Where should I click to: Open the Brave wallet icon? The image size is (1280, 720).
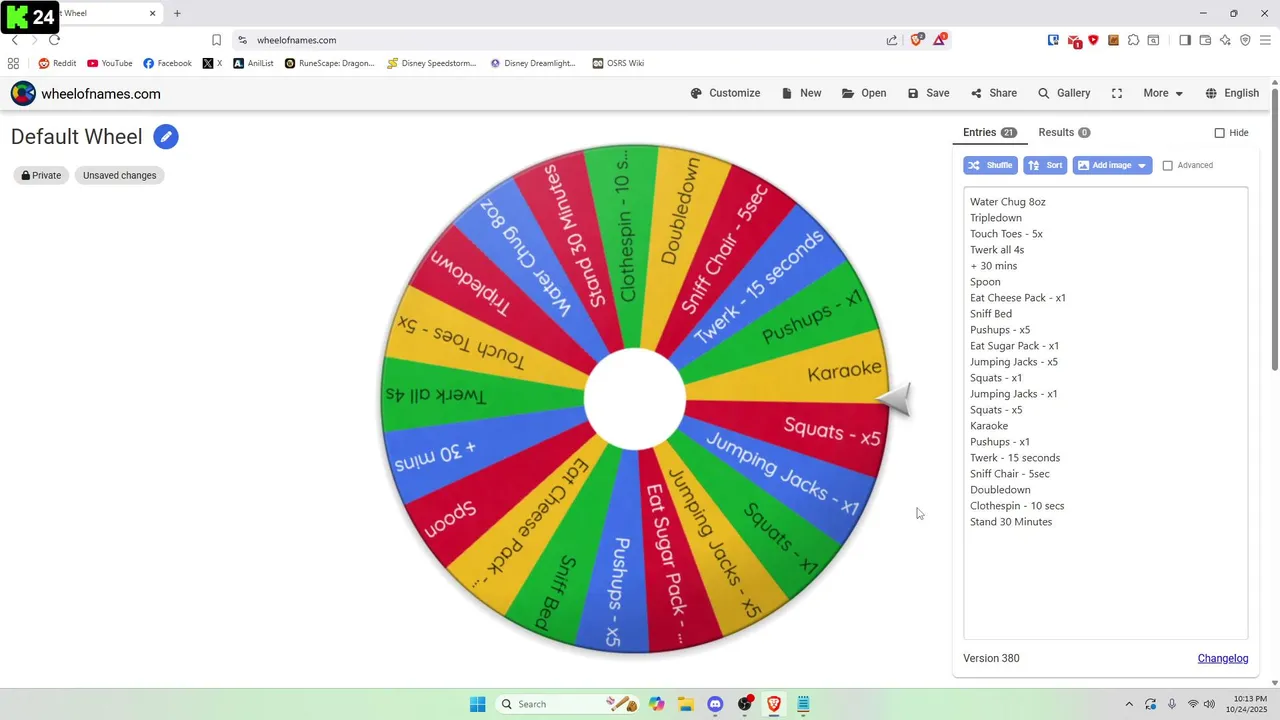click(1205, 40)
